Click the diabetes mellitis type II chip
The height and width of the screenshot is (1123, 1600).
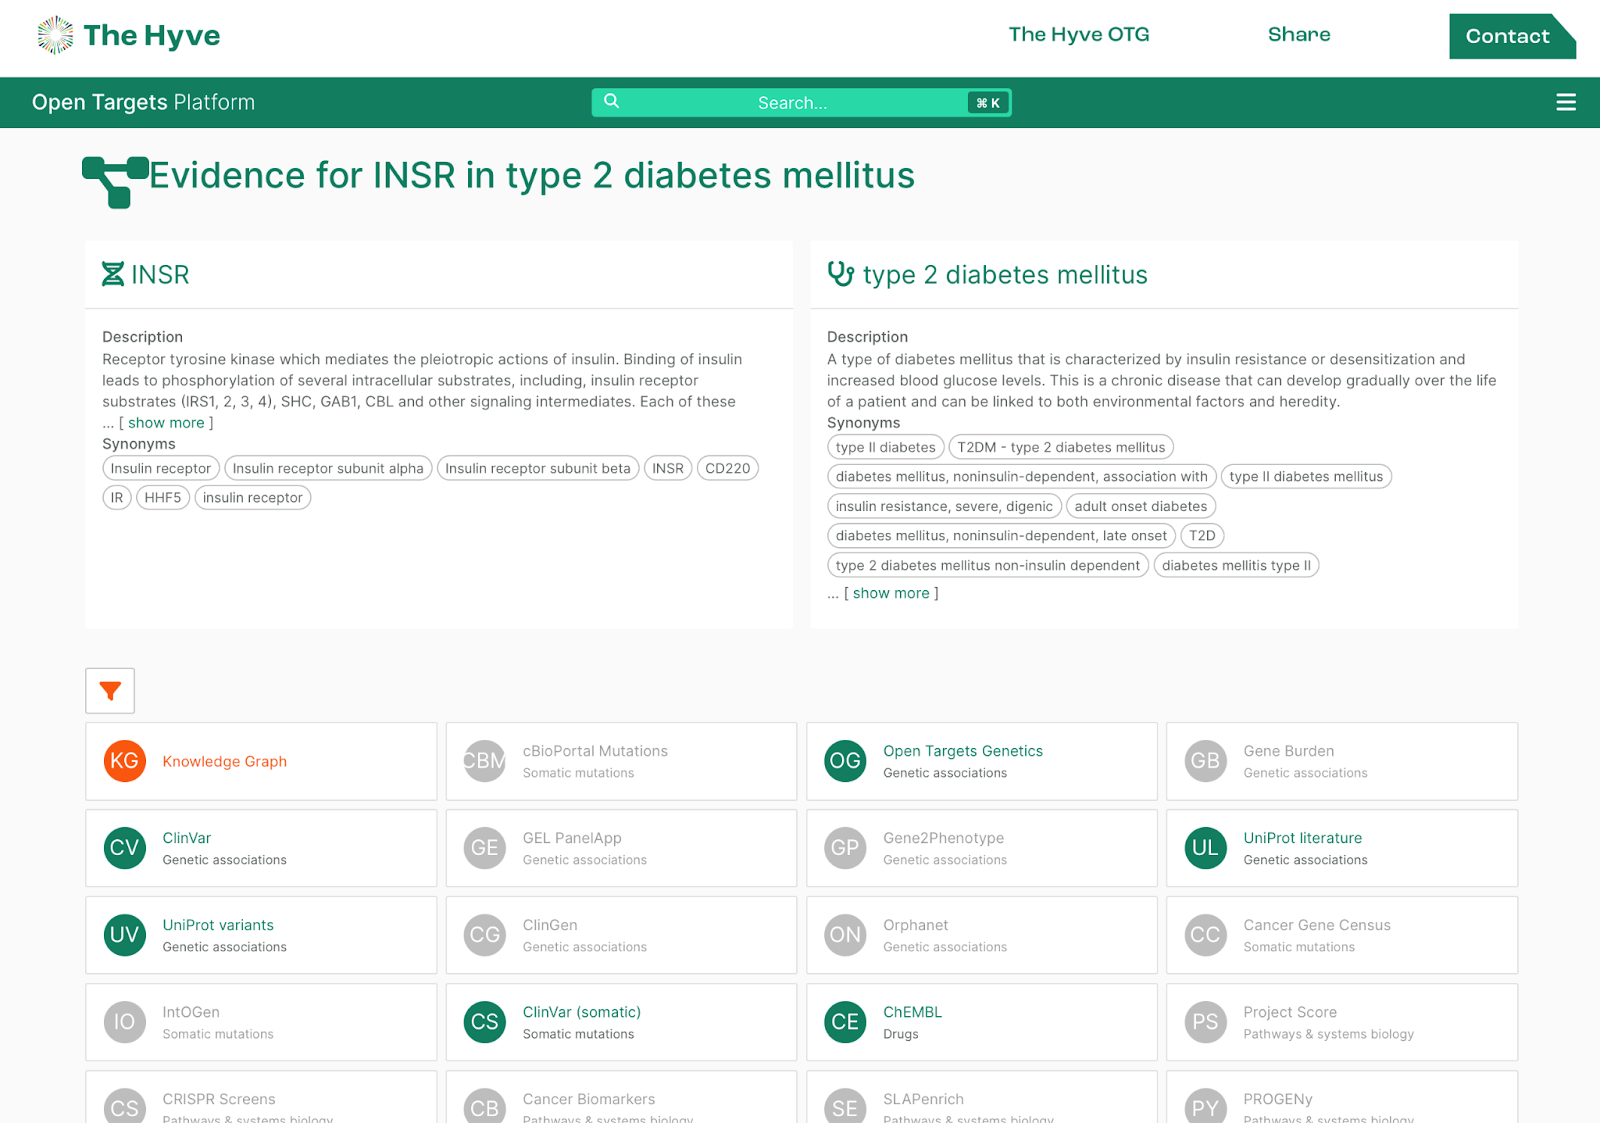point(1237,565)
